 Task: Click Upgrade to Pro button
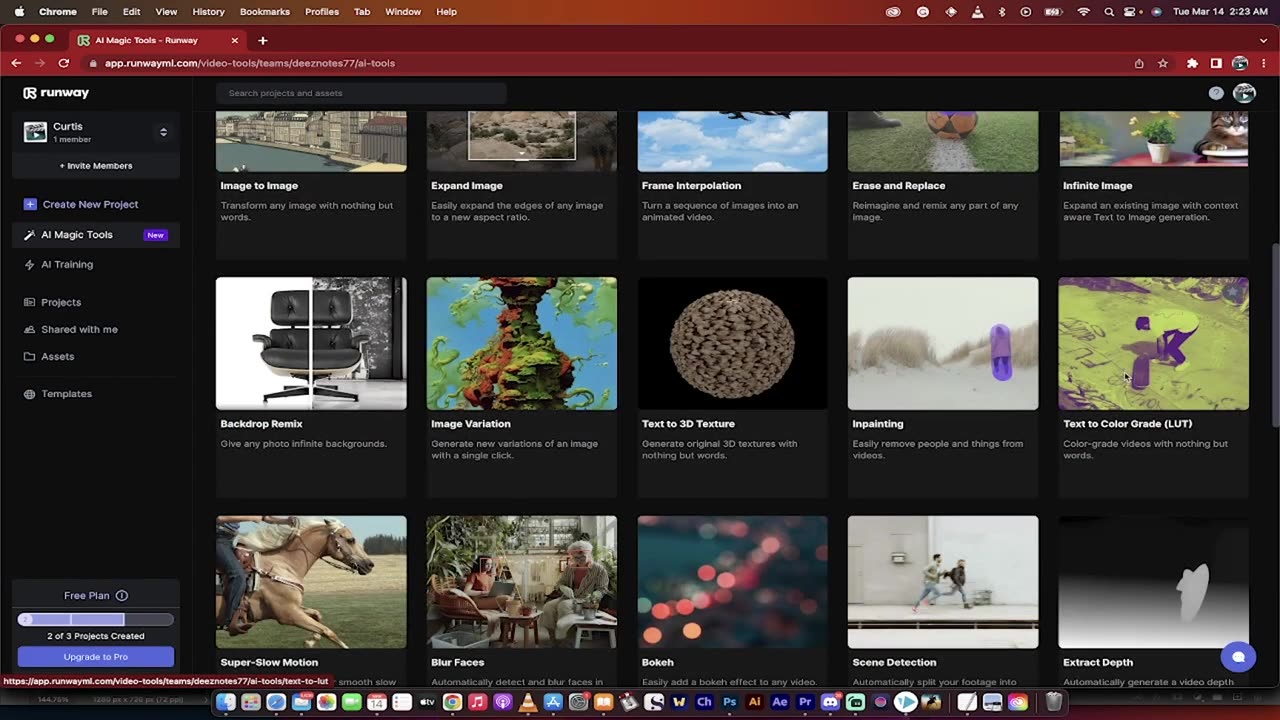click(96, 657)
